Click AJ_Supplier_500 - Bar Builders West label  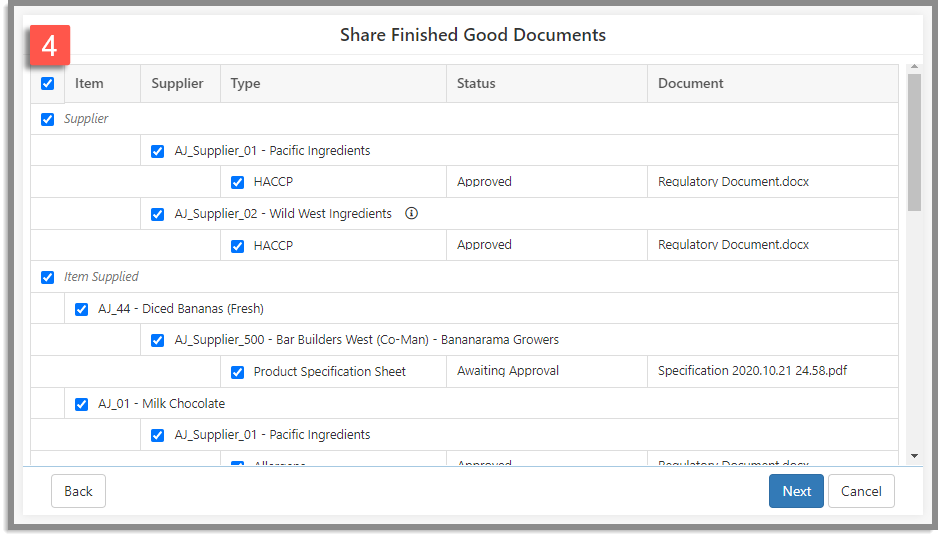(367, 339)
